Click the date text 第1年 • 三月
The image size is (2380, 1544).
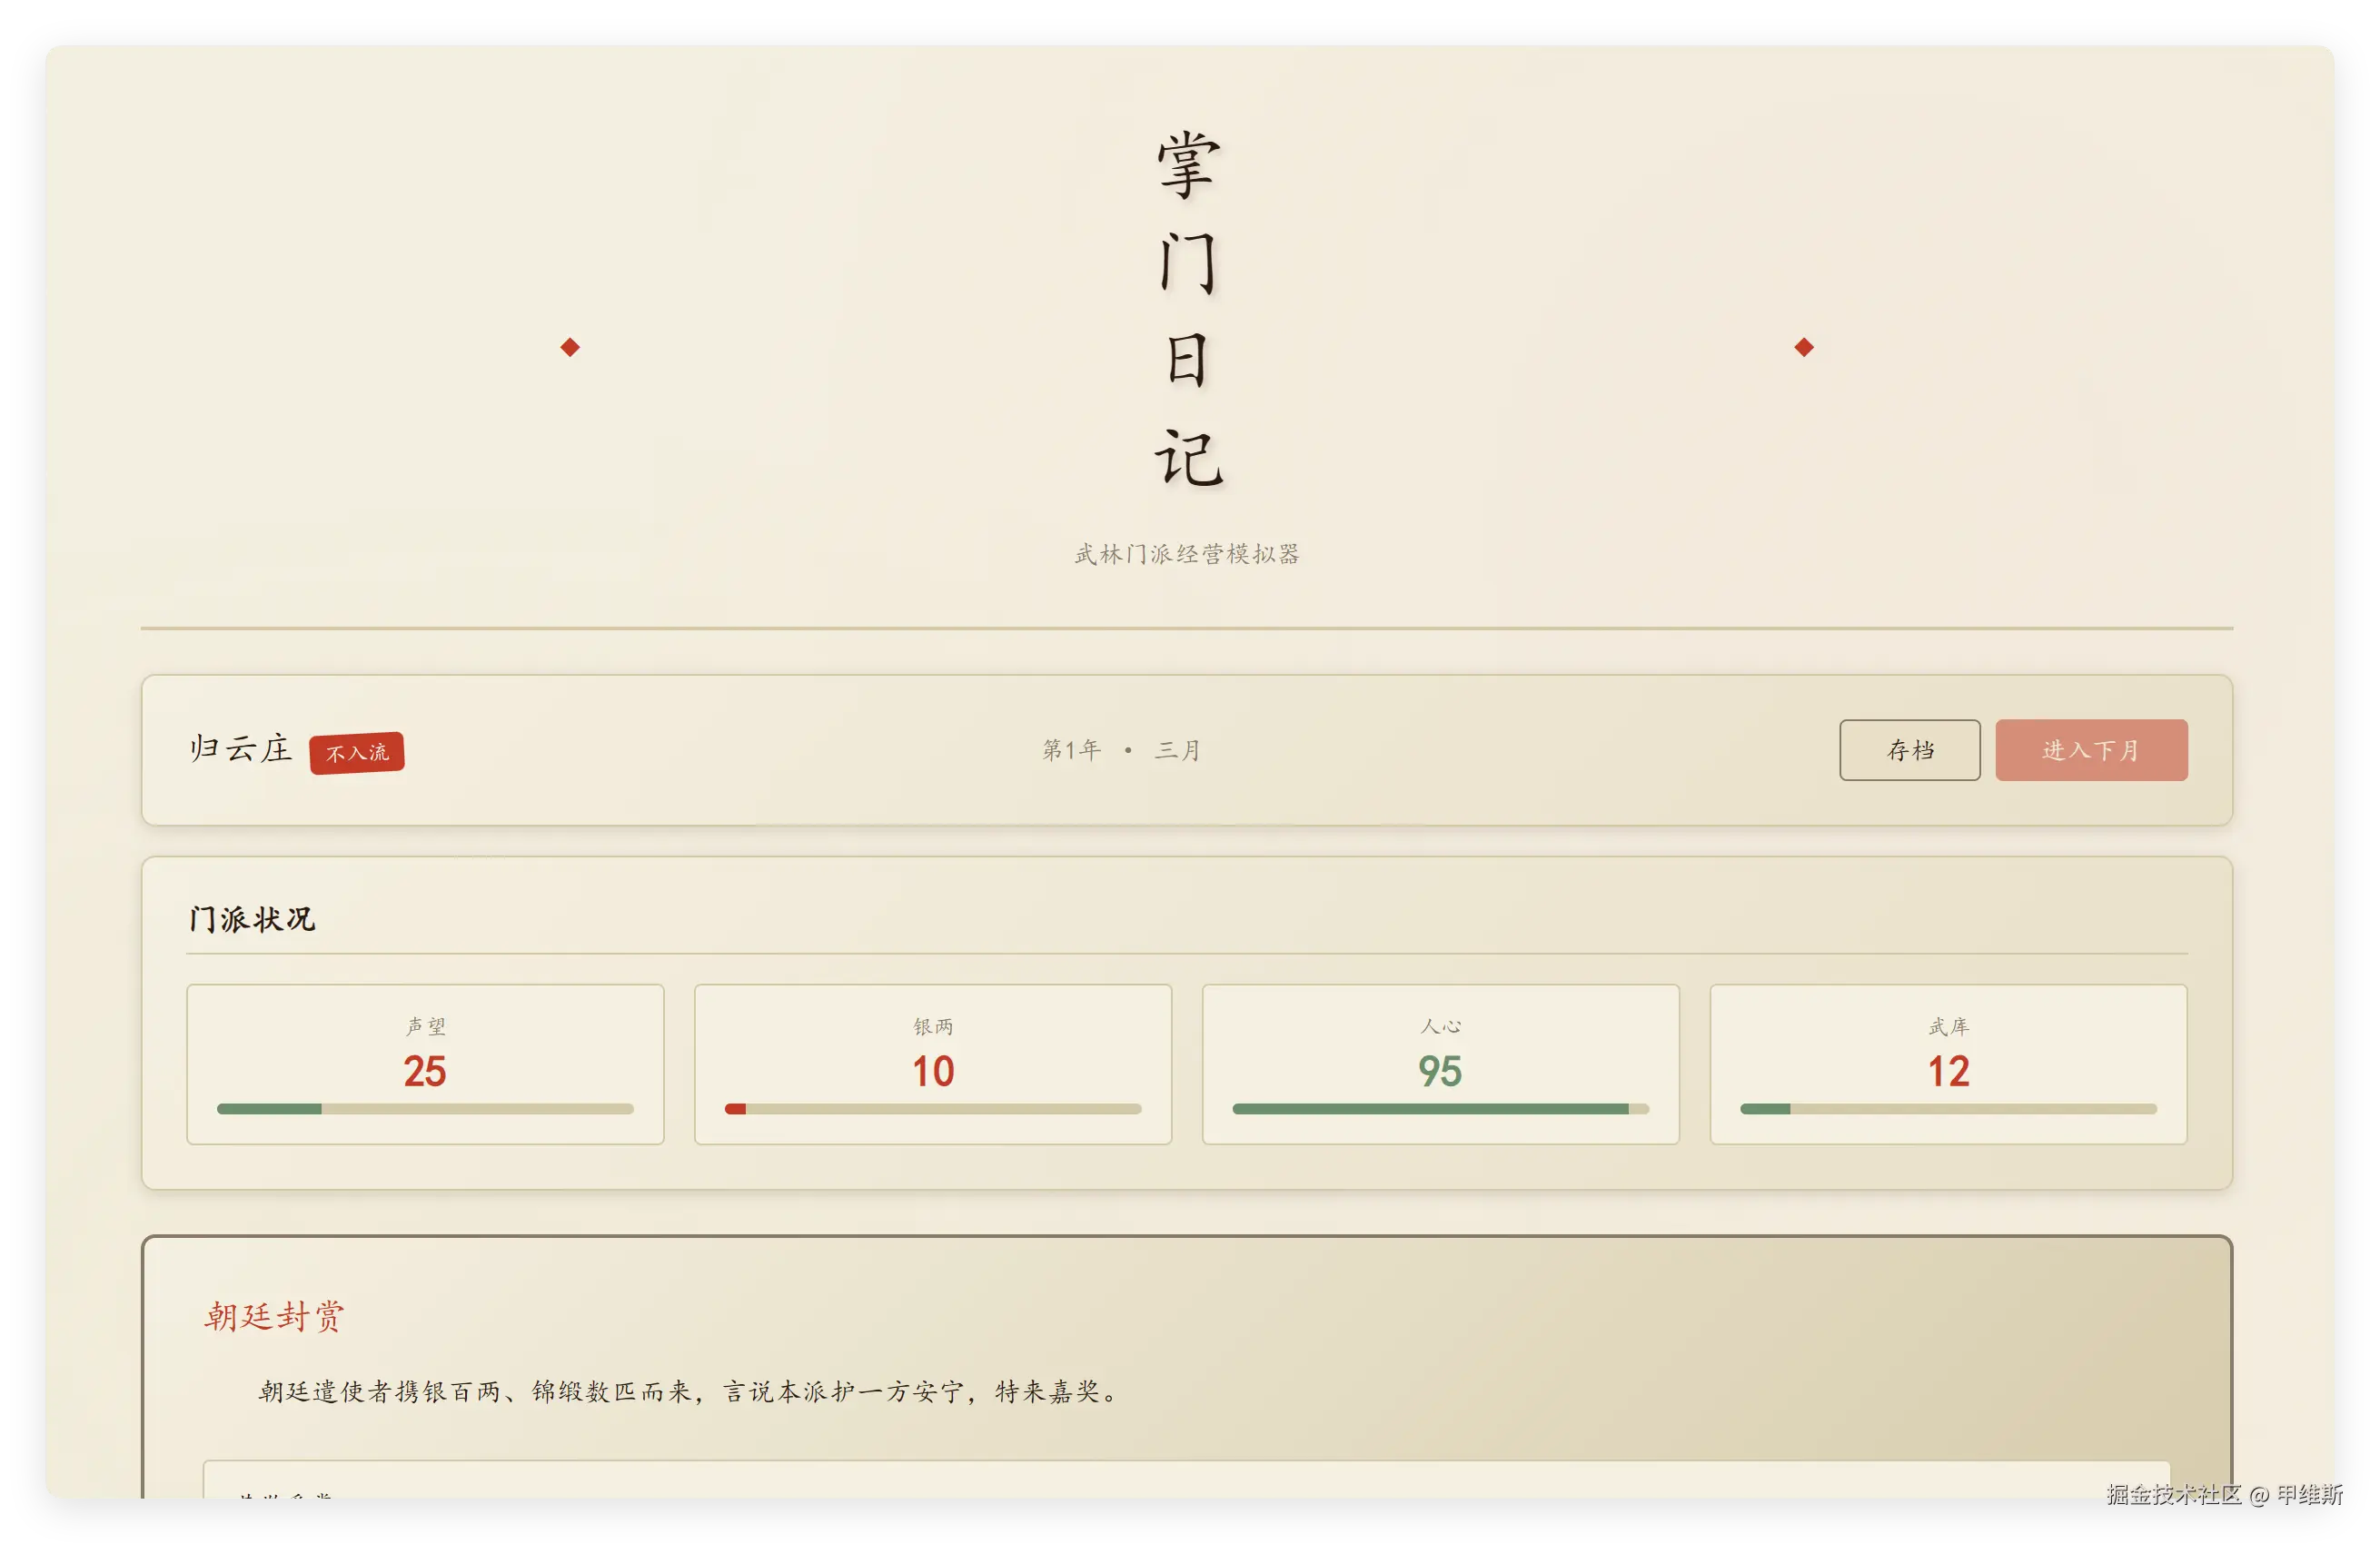tap(1121, 750)
